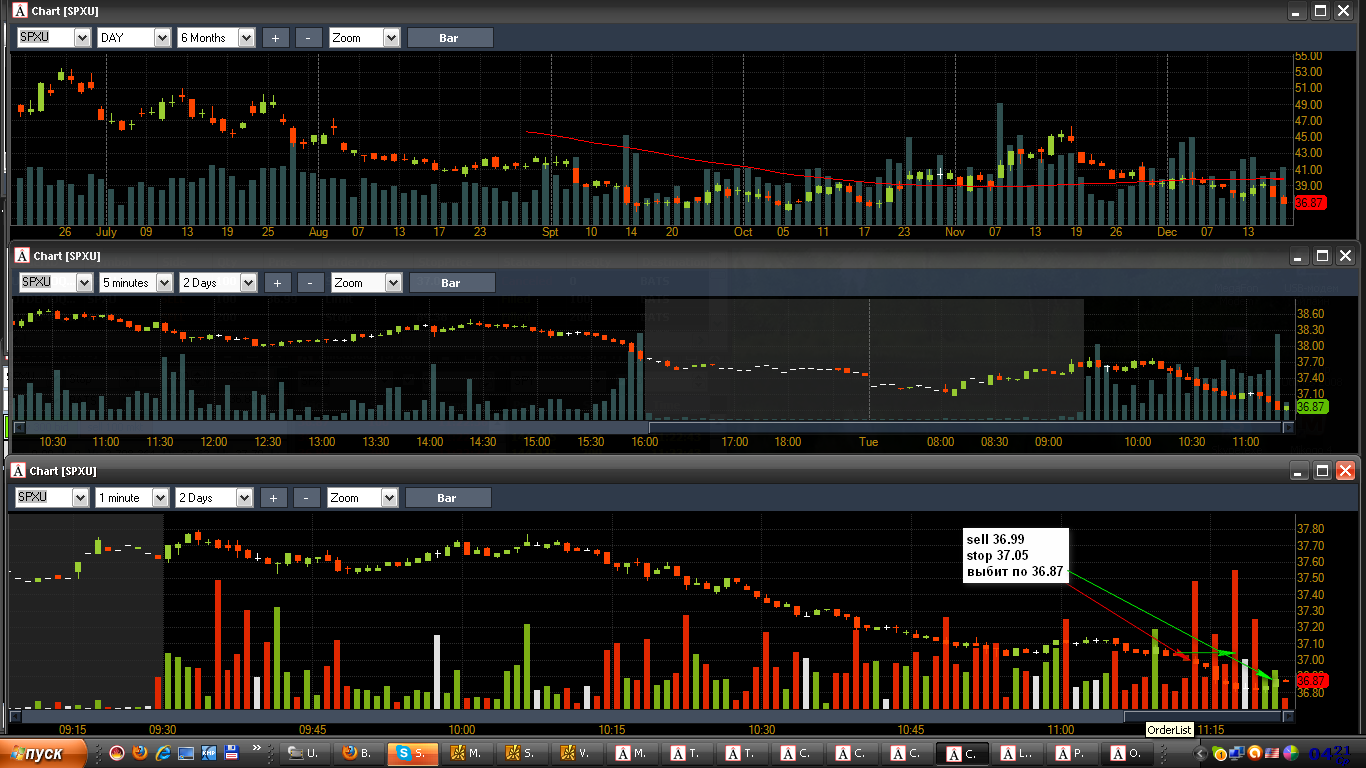Open symbol dropdown in daily SPXU chart
Image resolution: width=1366 pixels, height=768 pixels.
(x=82, y=38)
